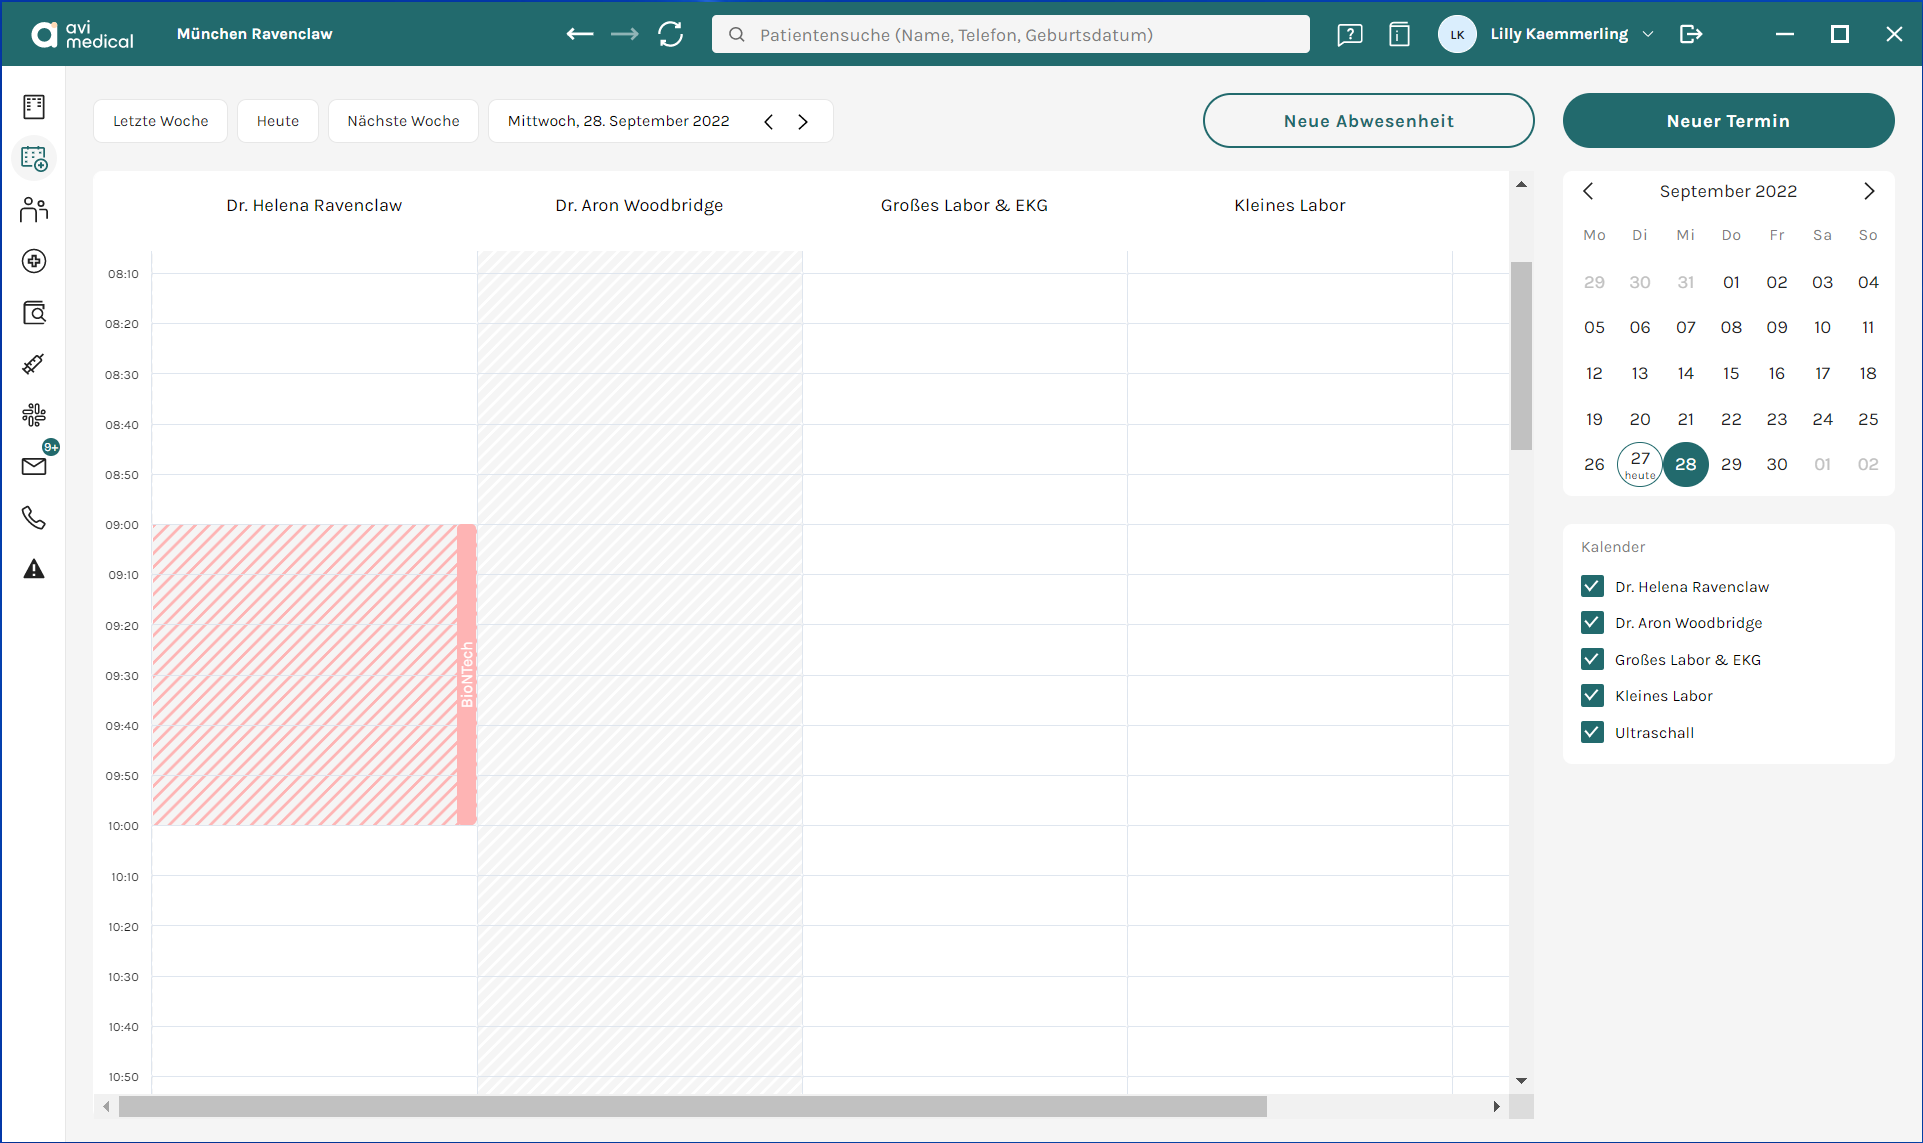
Task: Click the search magnifier icon
Action: pos(737,35)
